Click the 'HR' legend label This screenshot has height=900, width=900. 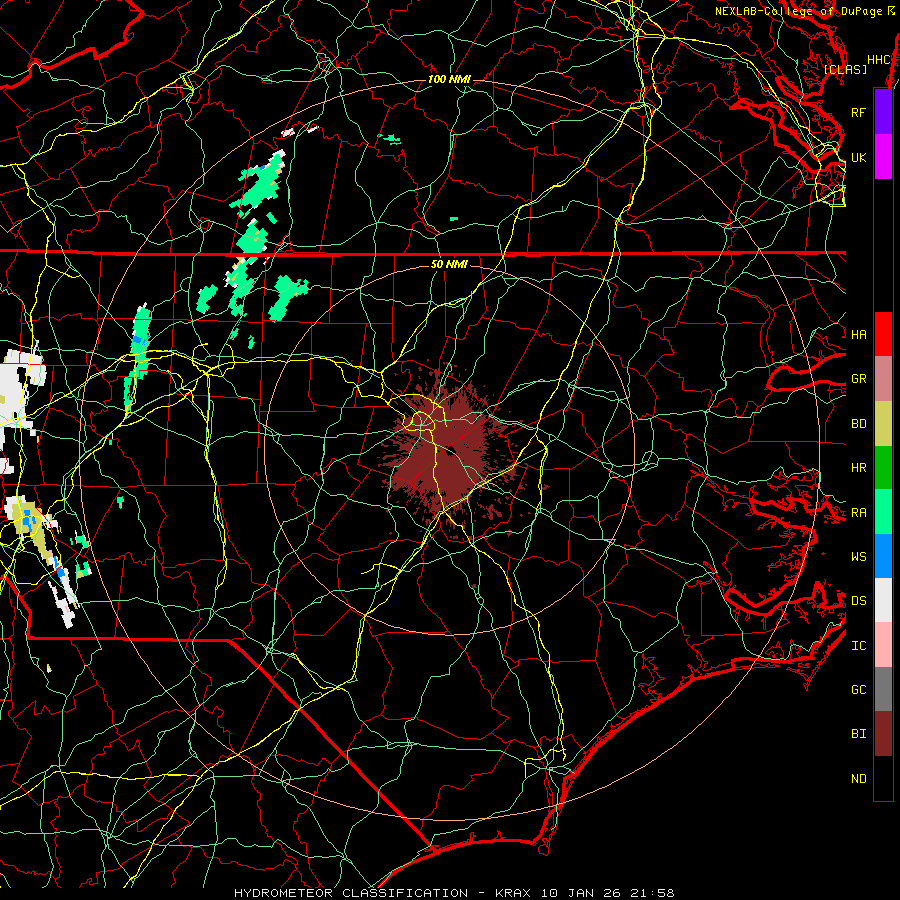tap(859, 468)
